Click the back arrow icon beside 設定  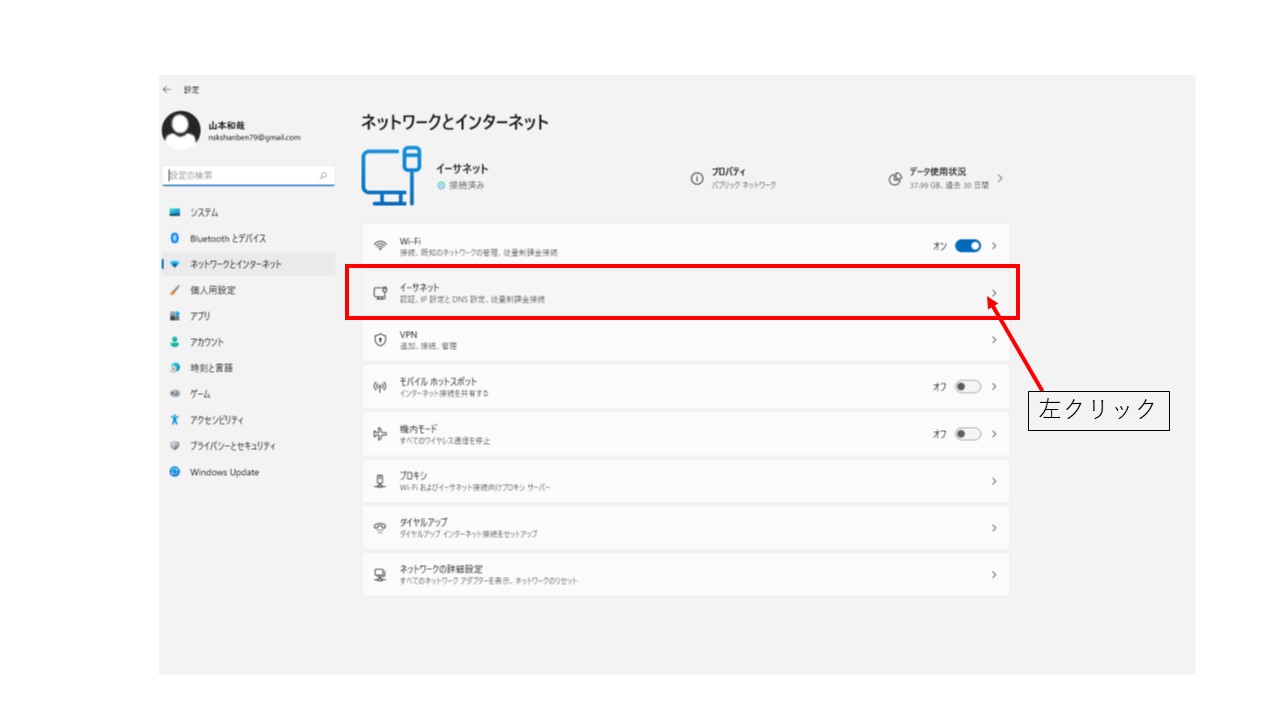tap(167, 89)
